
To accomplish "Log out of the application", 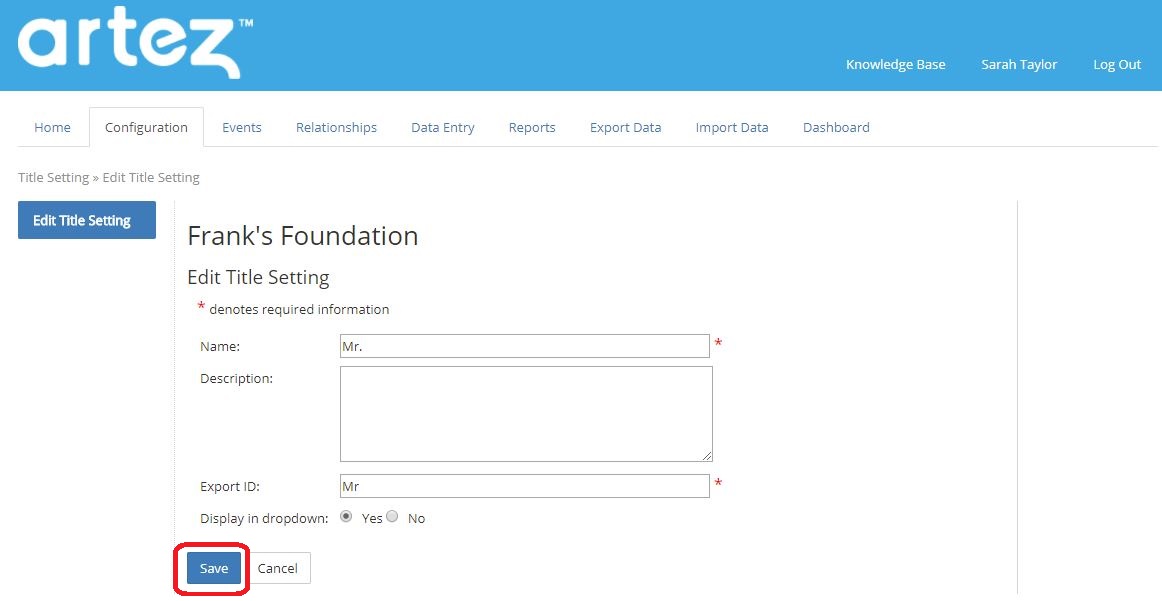I will point(1117,64).
